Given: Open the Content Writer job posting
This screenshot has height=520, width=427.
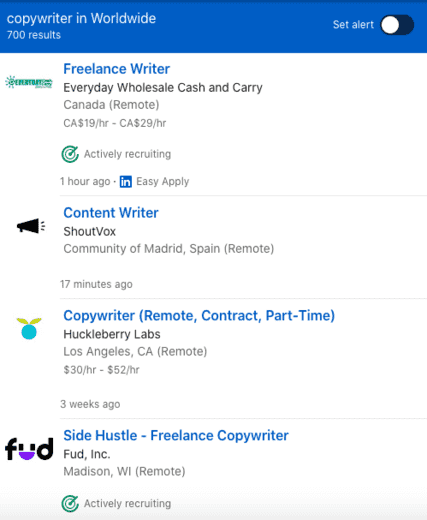Looking at the screenshot, I should pyautogui.click(x=111, y=213).
